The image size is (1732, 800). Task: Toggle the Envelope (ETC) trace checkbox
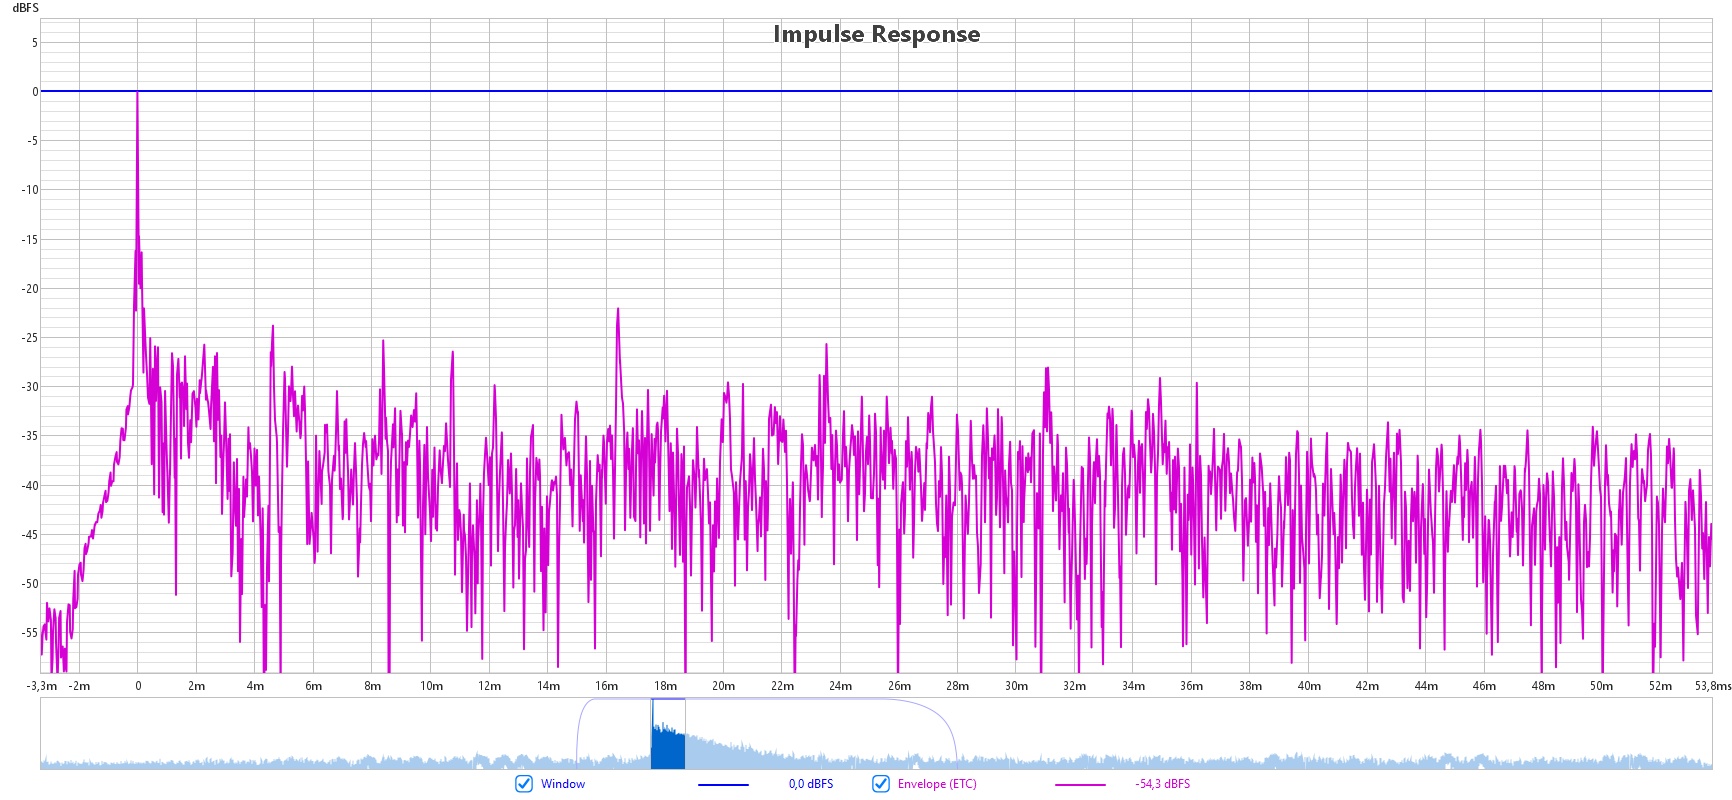click(x=881, y=784)
